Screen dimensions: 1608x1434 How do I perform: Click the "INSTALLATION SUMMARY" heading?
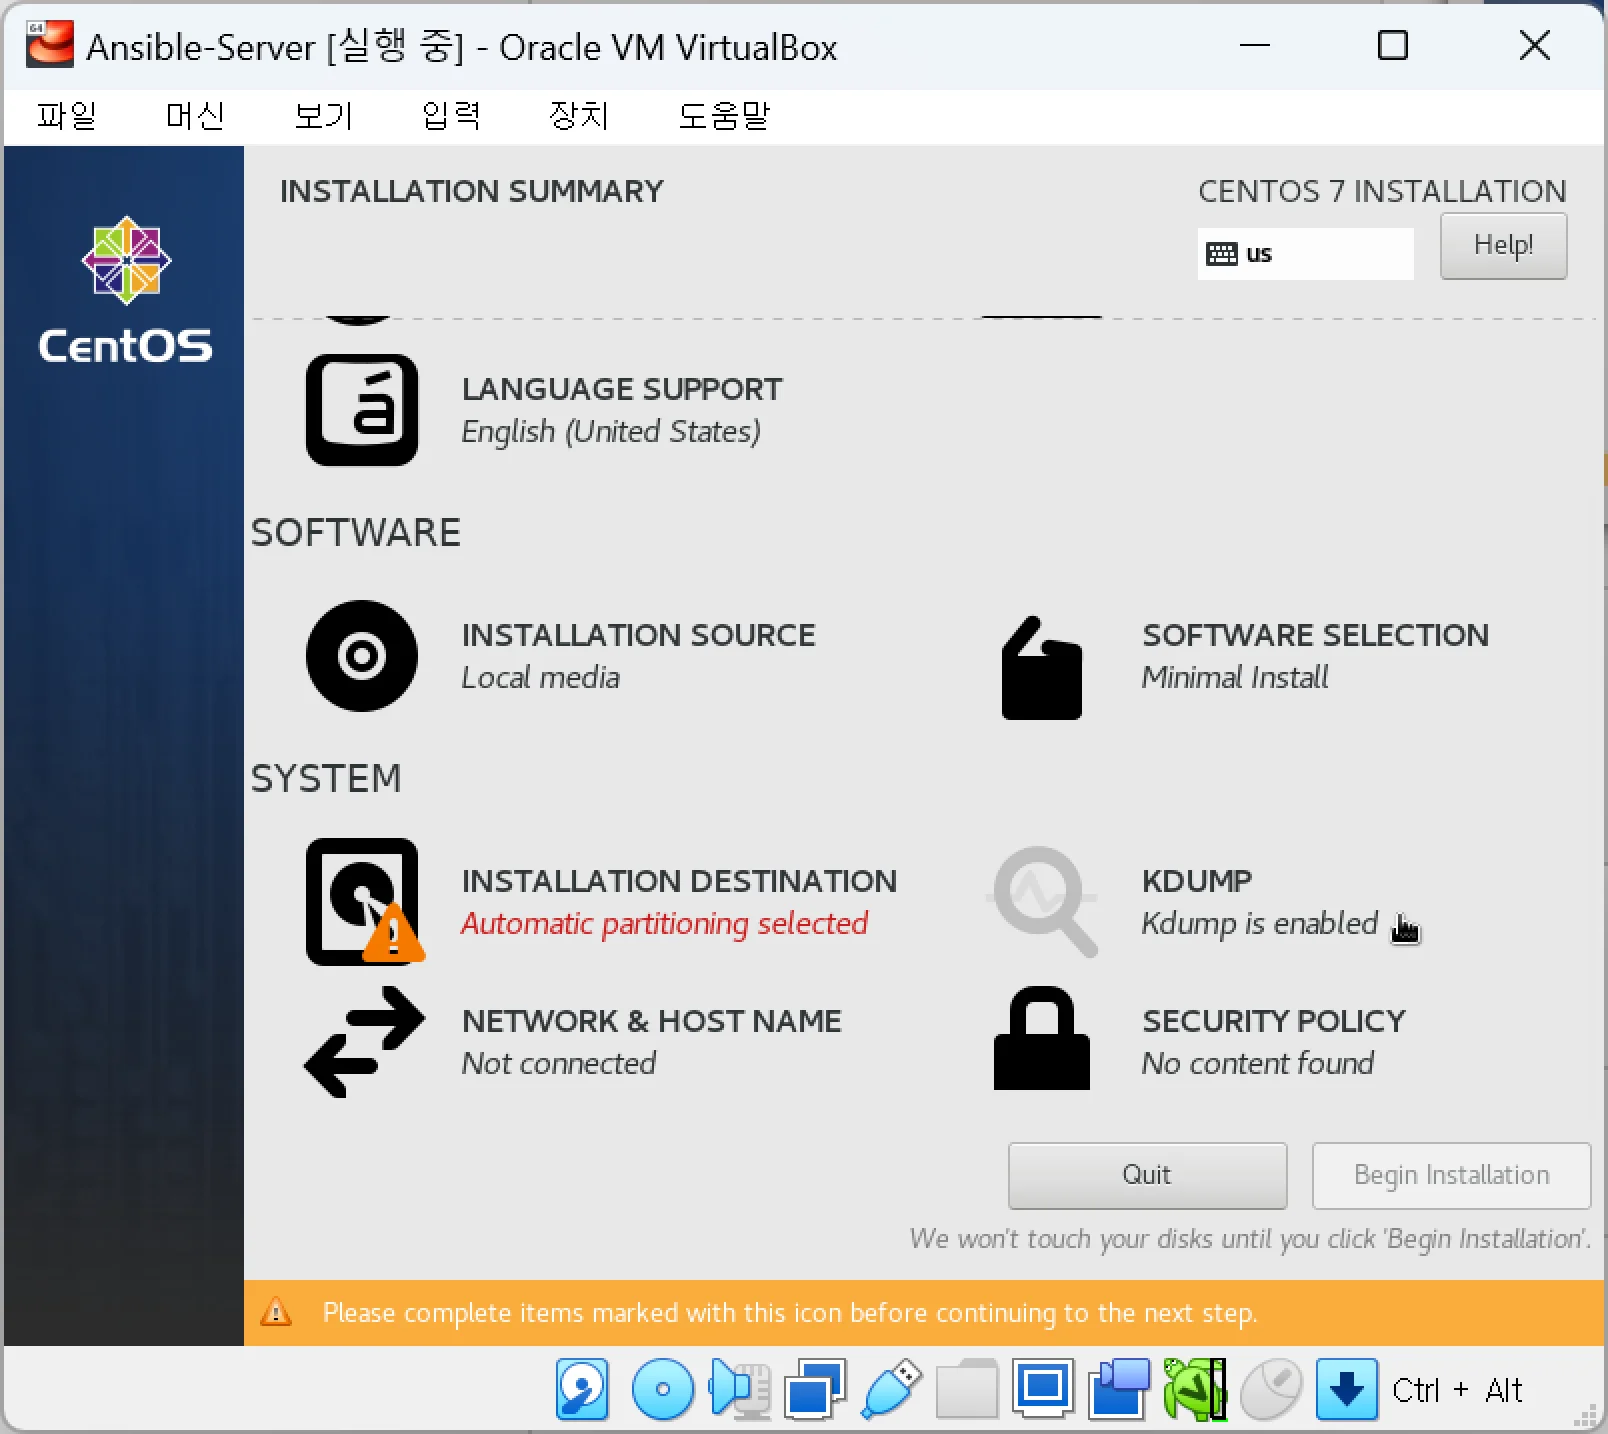472,191
